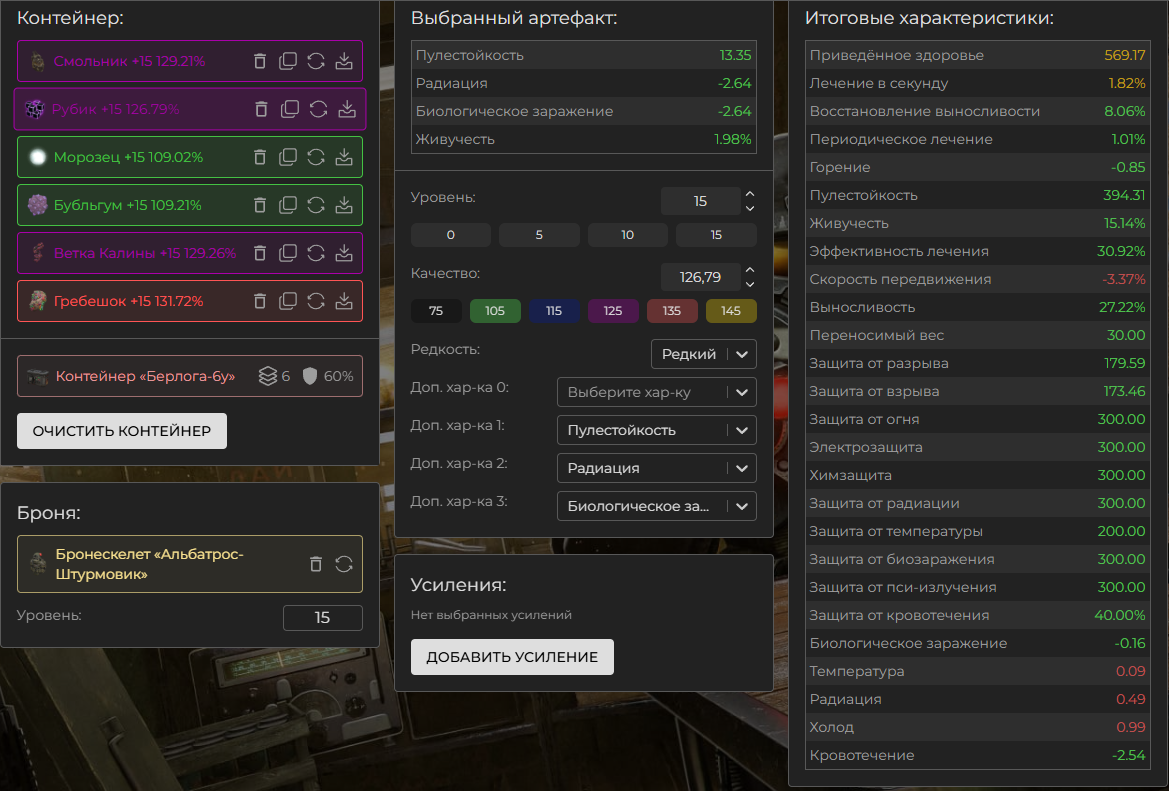1169x791 pixels.
Task: Remove the Альбатрос-Штурмовик armor via trash icon
Action: (316, 564)
